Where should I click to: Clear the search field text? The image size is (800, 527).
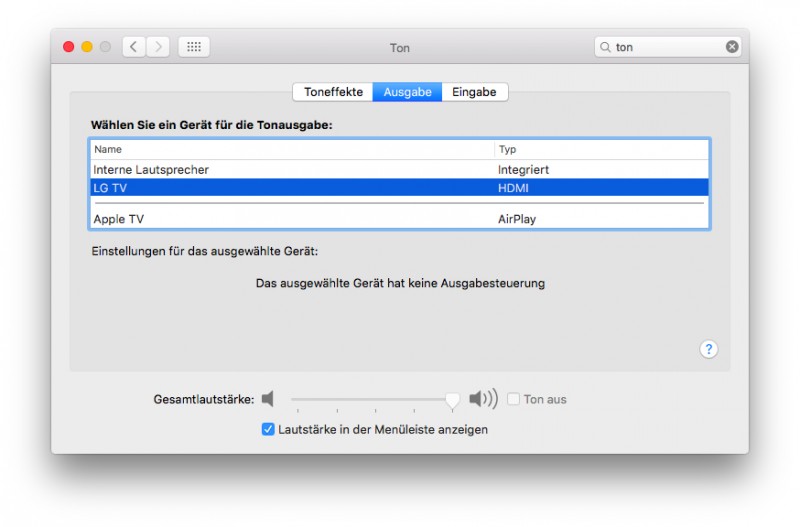[x=732, y=47]
